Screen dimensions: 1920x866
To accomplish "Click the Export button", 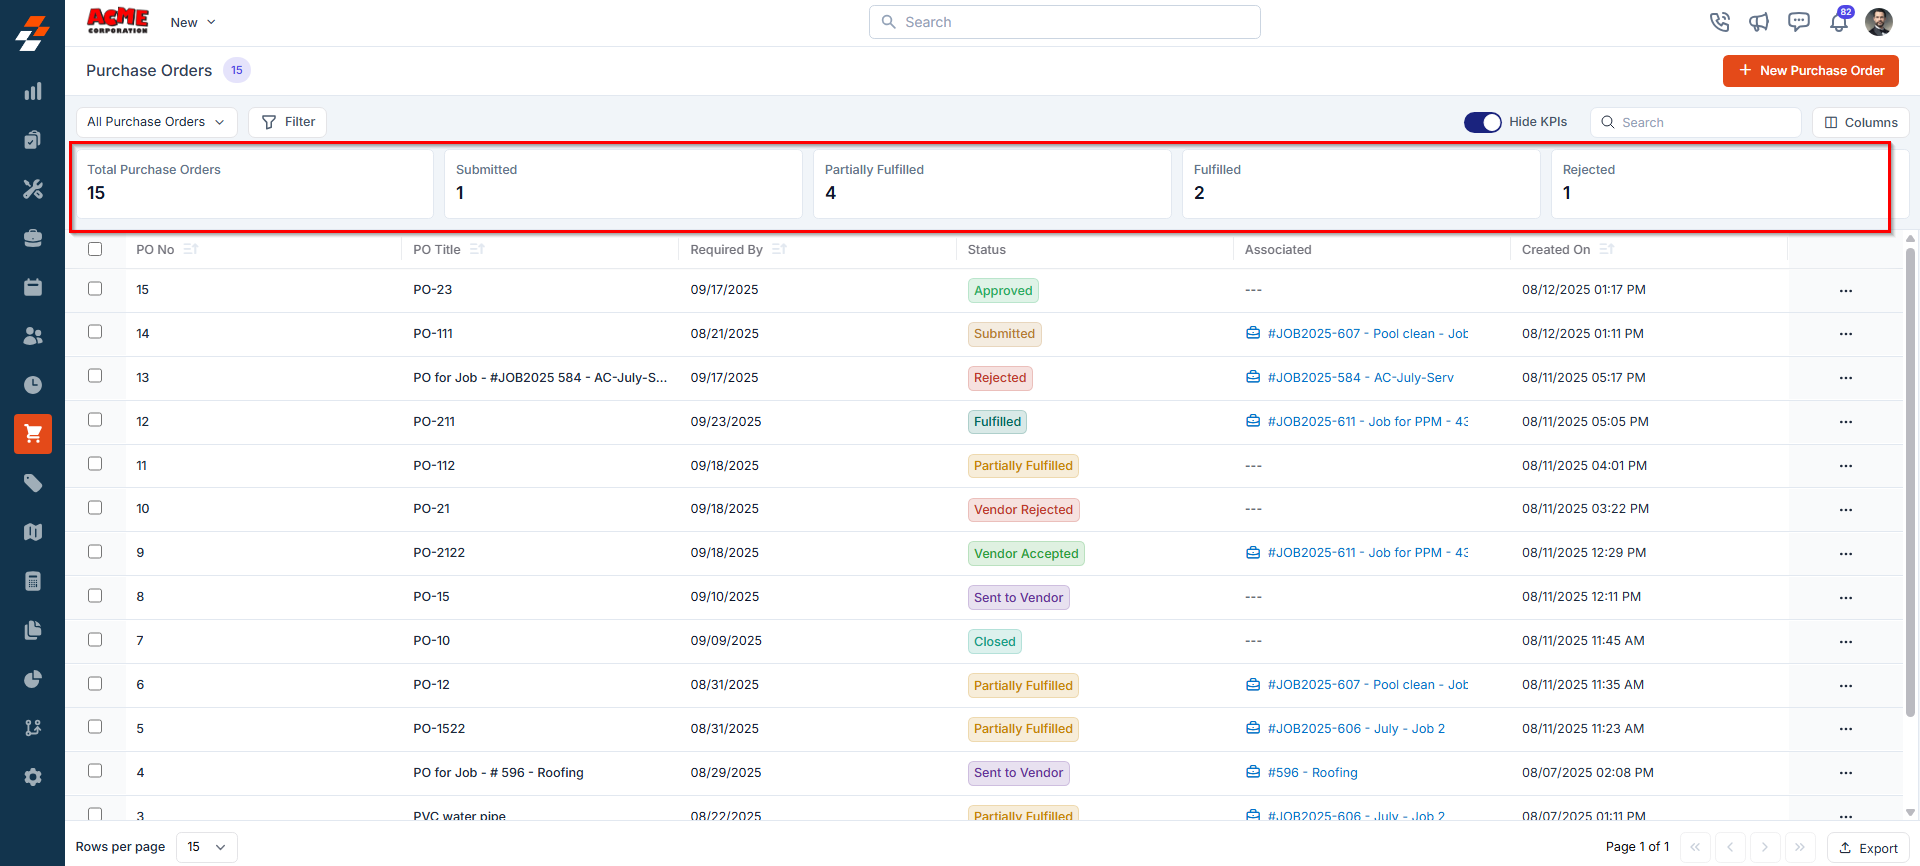I will click(x=1868, y=848).
